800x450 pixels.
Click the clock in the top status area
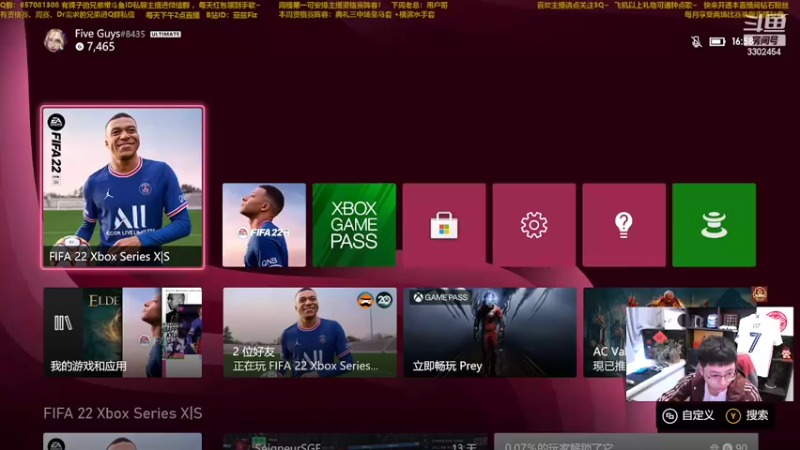[x=740, y=41]
